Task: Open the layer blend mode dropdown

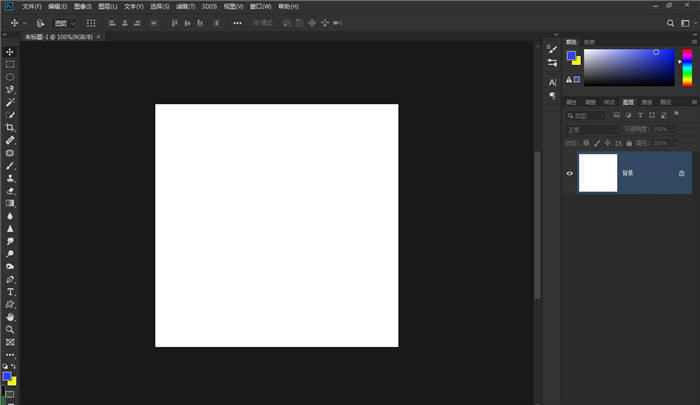Action: point(592,129)
